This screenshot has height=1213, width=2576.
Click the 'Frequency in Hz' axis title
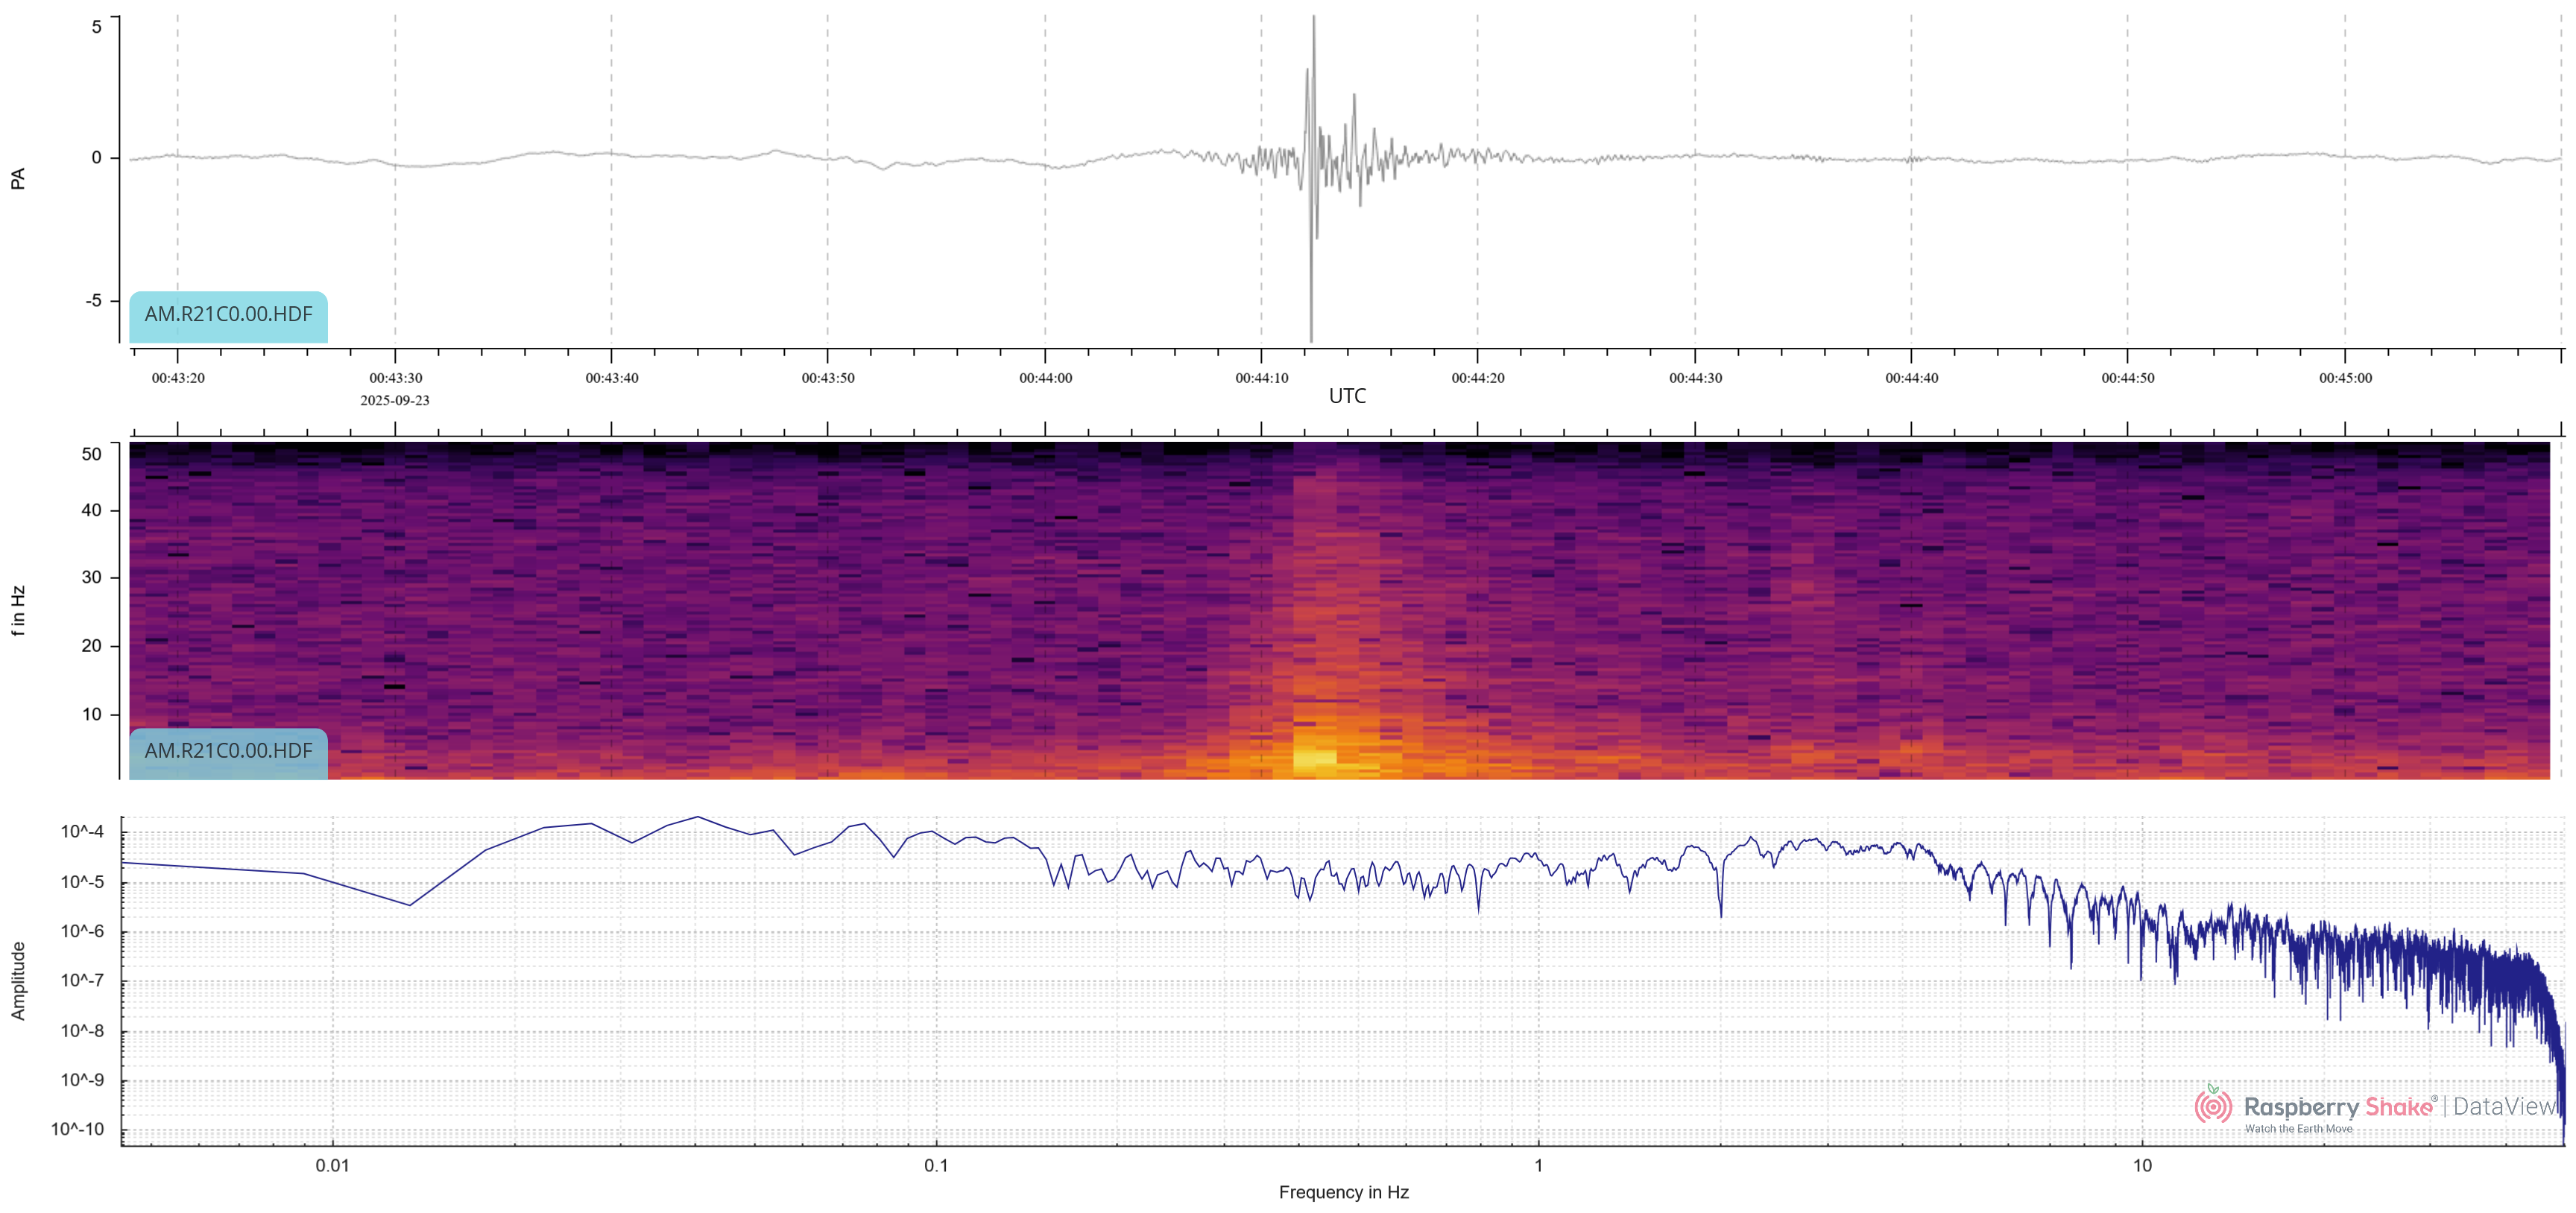pyautogui.click(x=1343, y=1192)
